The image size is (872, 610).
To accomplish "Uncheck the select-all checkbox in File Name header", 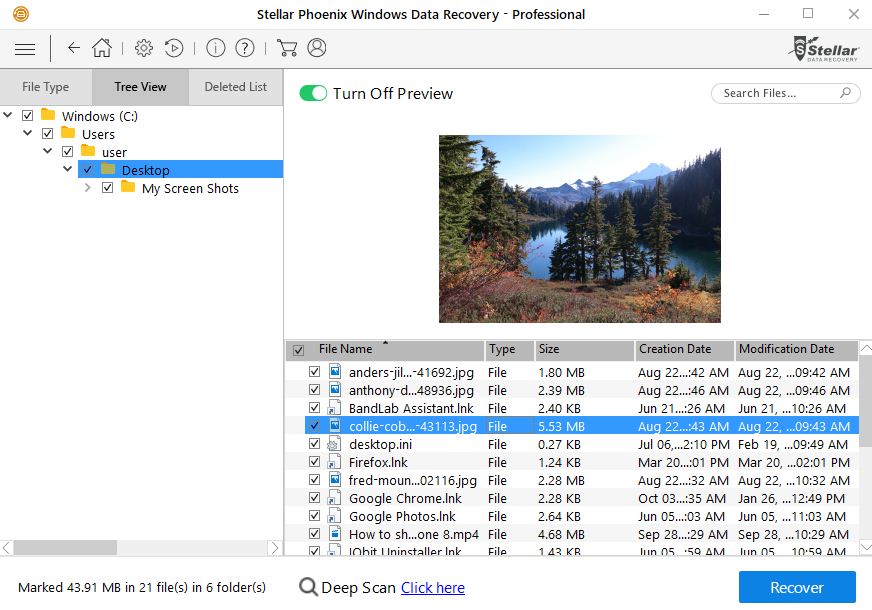I will coord(299,350).
